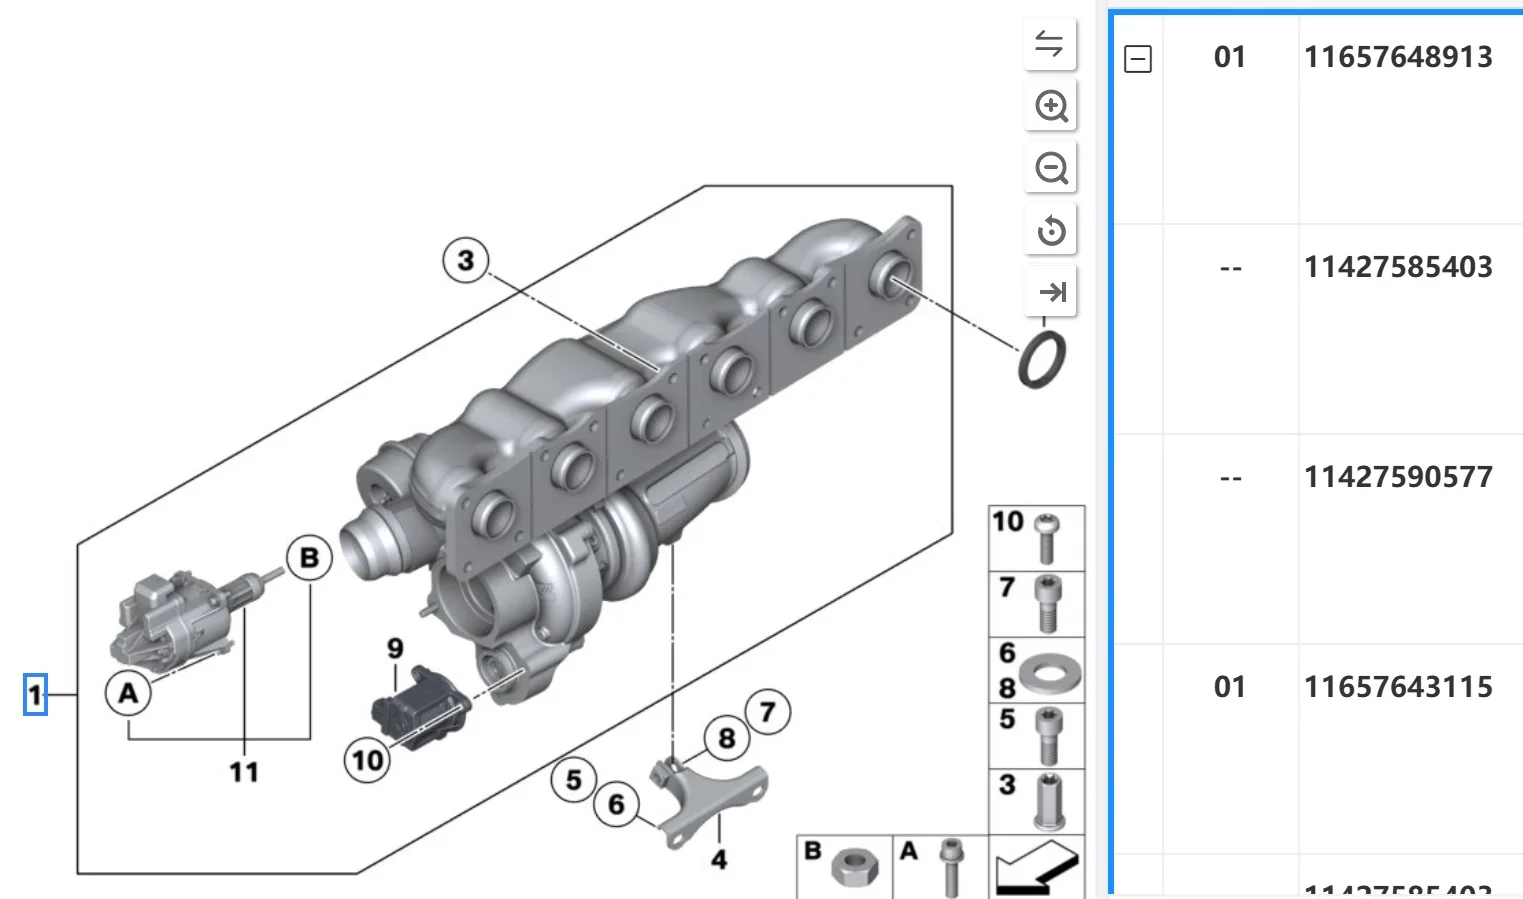Click the washer 6/8 thumbnail in legend
This screenshot has width=1523, height=899.
(x=1037, y=670)
